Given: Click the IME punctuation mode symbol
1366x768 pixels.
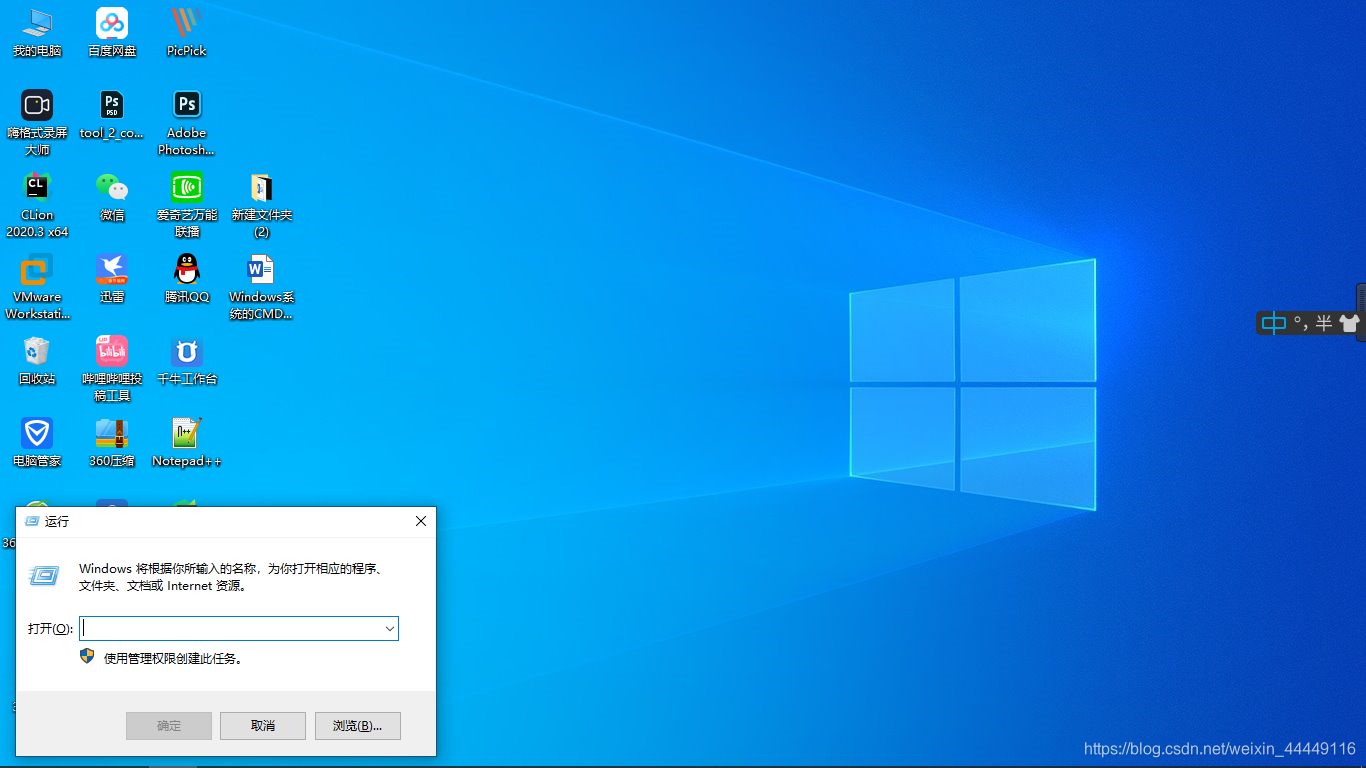Looking at the screenshot, I should pyautogui.click(x=1300, y=323).
